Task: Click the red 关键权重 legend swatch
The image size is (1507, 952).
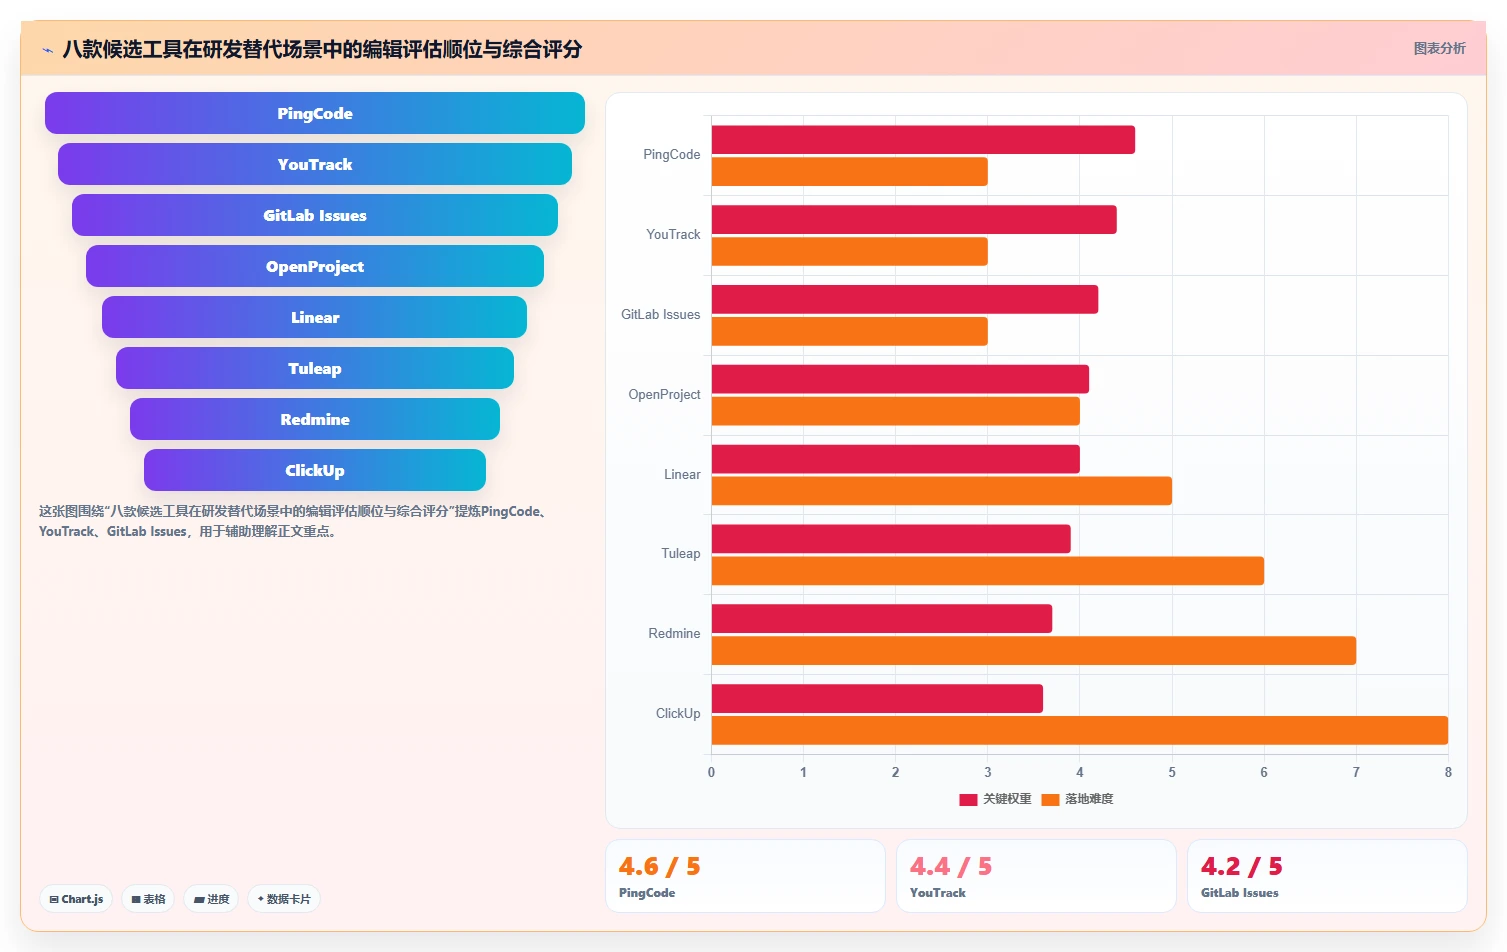Action: 968,799
